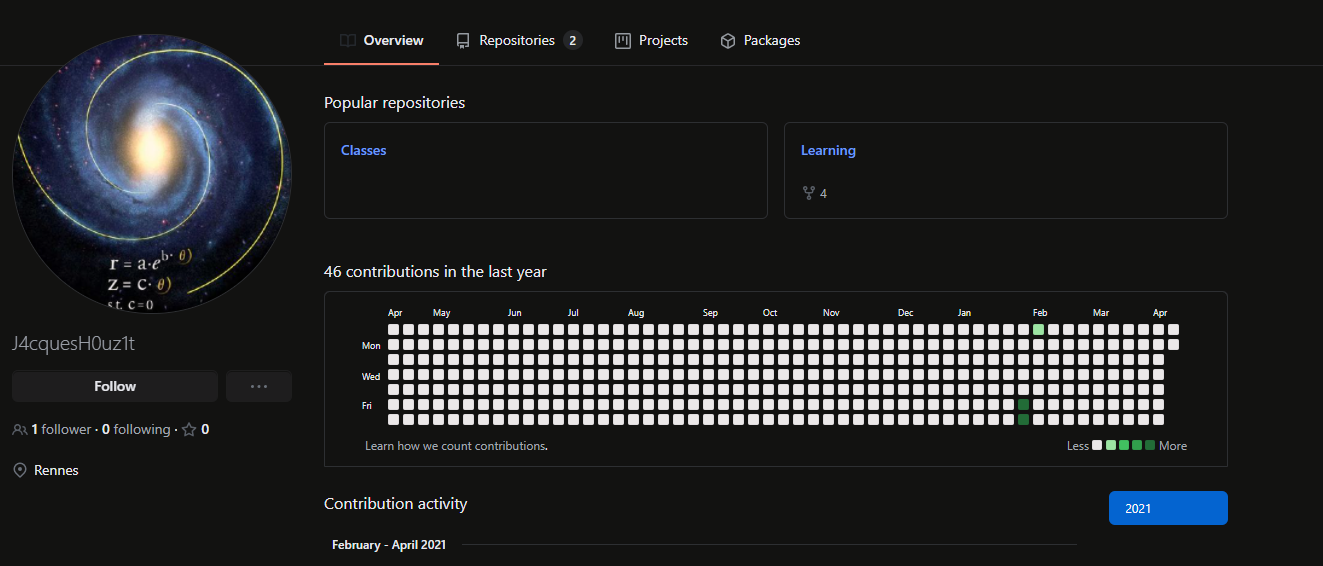Click the fork count 4 on Learning

click(823, 193)
